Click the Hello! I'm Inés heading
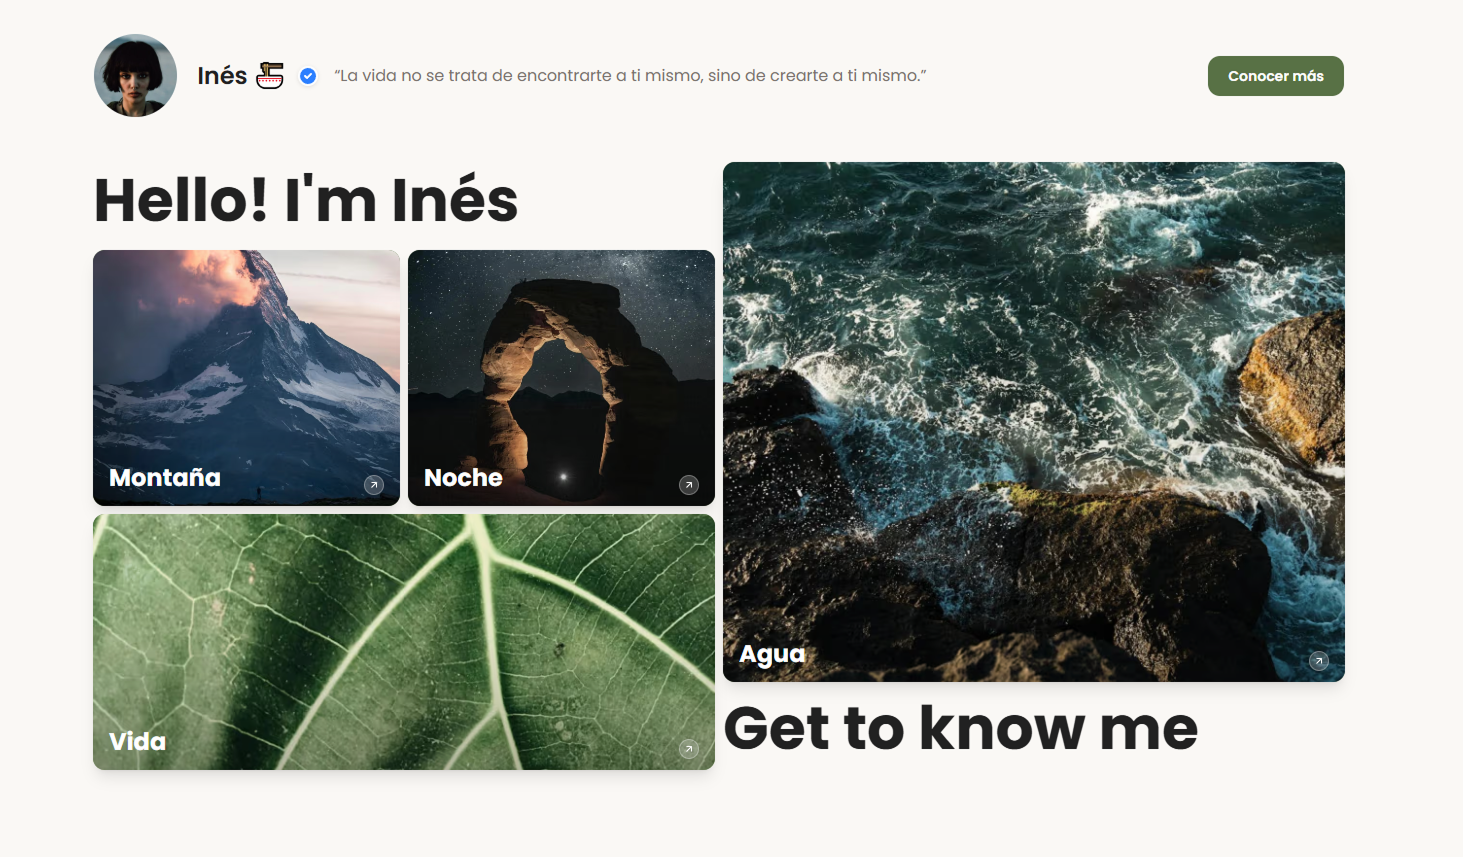The width and height of the screenshot is (1463, 857). 306,200
